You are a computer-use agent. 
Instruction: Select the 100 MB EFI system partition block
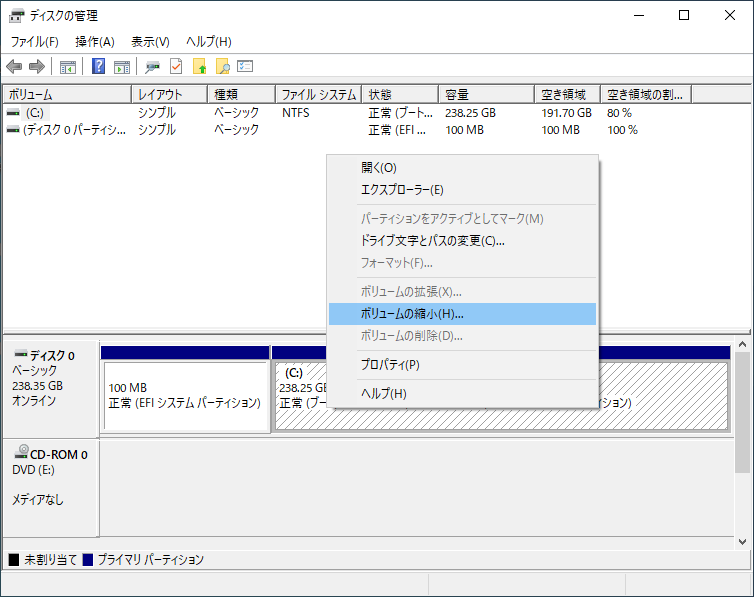[185, 396]
